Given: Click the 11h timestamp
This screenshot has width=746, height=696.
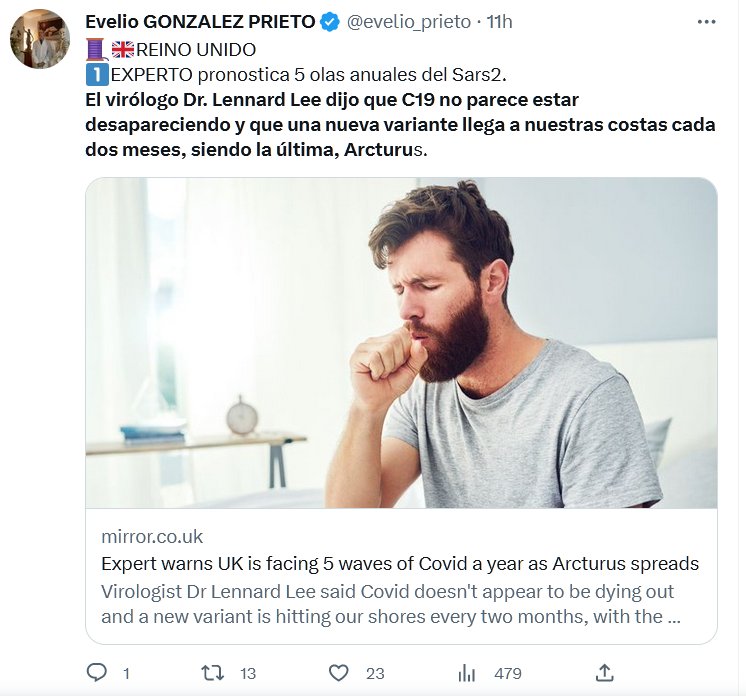Looking at the screenshot, I should [x=499, y=22].
